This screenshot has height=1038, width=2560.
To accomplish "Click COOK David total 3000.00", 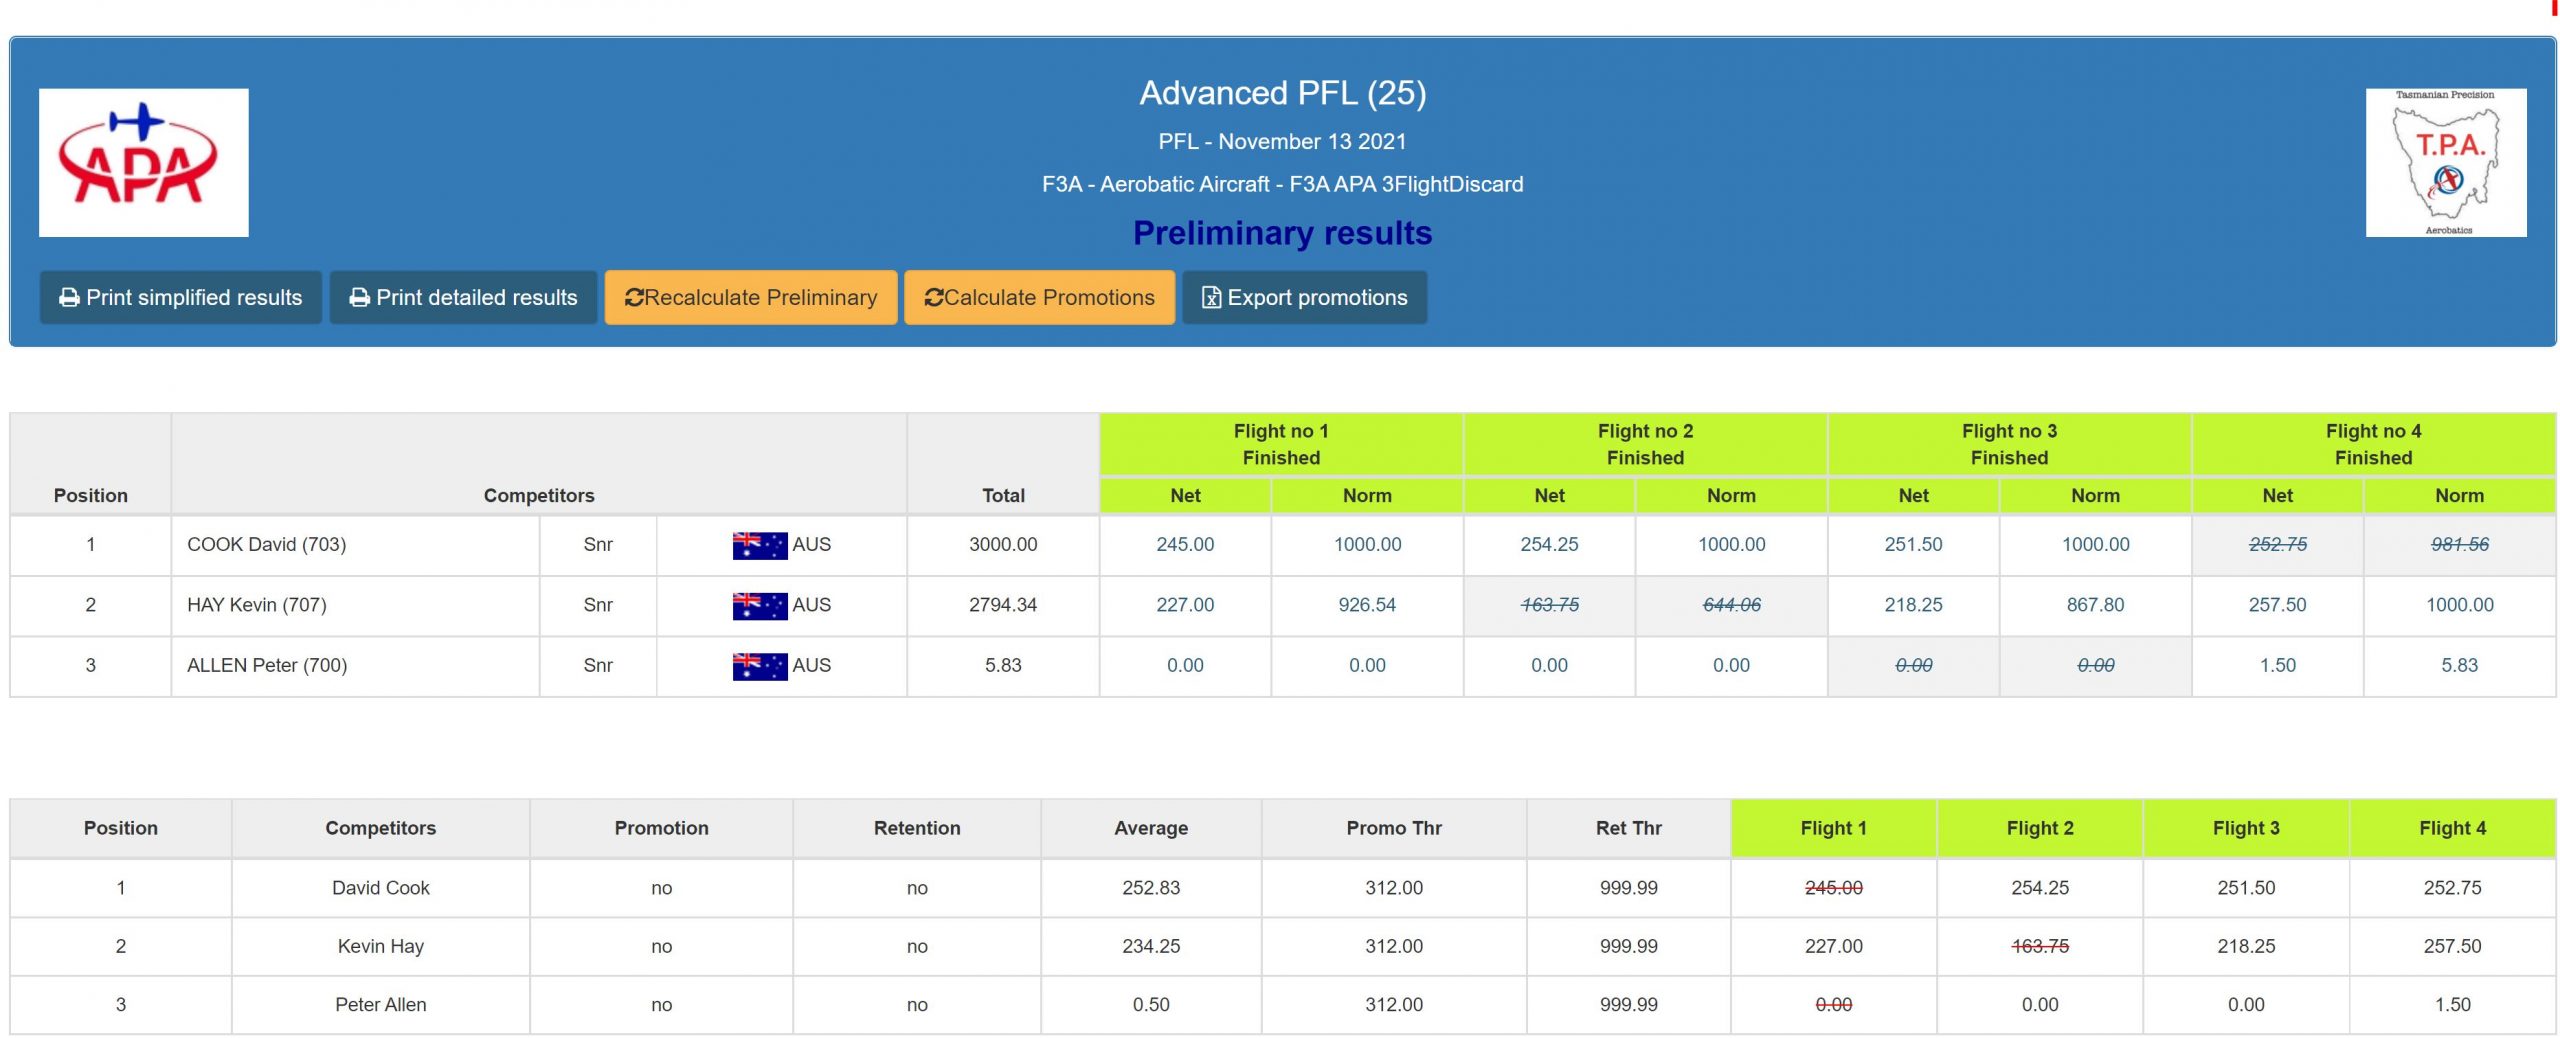I will (x=1003, y=545).
